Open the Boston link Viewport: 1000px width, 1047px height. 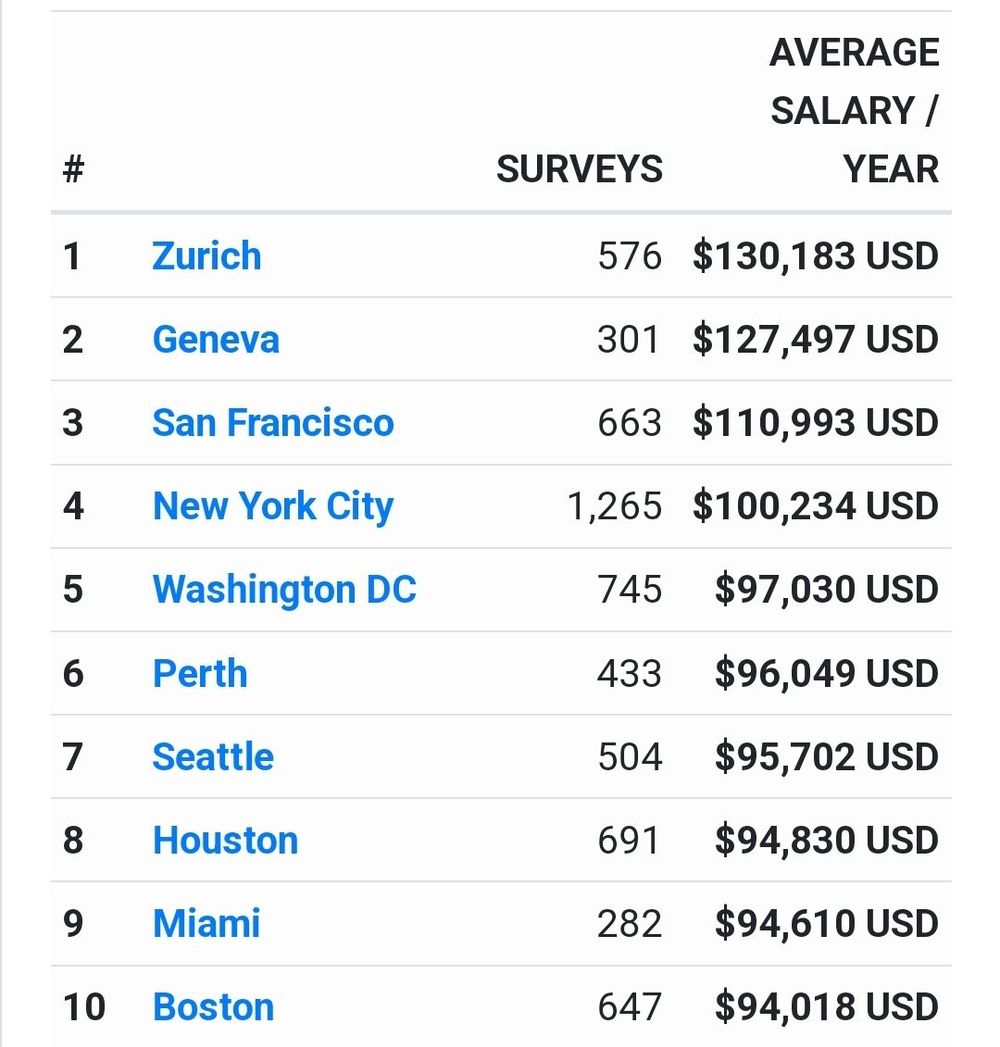(213, 1007)
